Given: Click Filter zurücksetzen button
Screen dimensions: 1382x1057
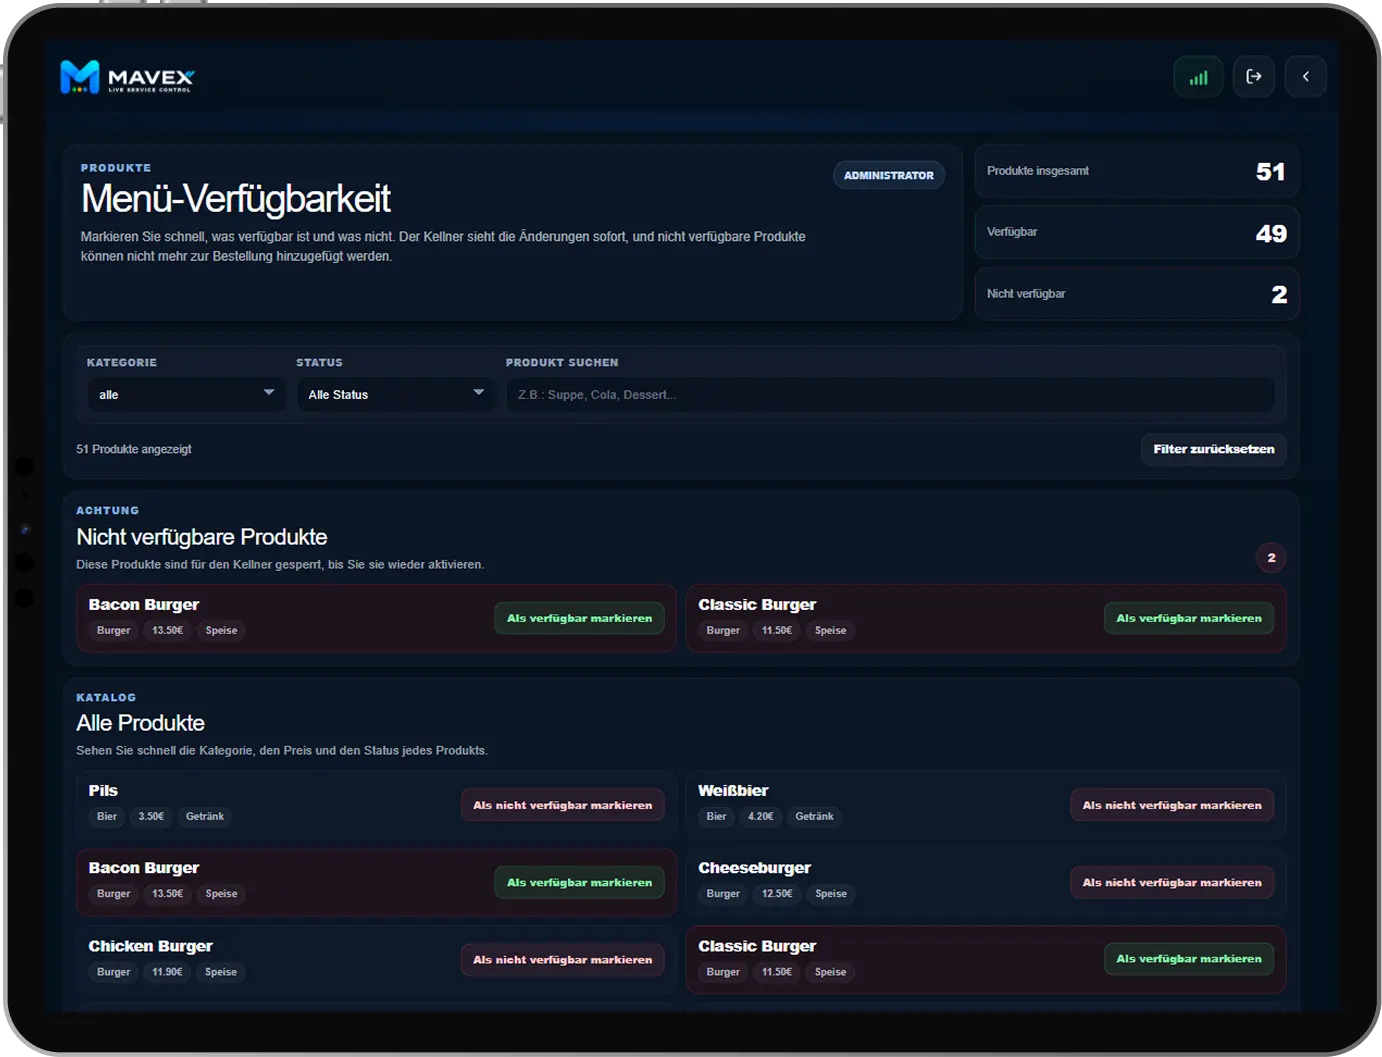Looking at the screenshot, I should pos(1214,449).
